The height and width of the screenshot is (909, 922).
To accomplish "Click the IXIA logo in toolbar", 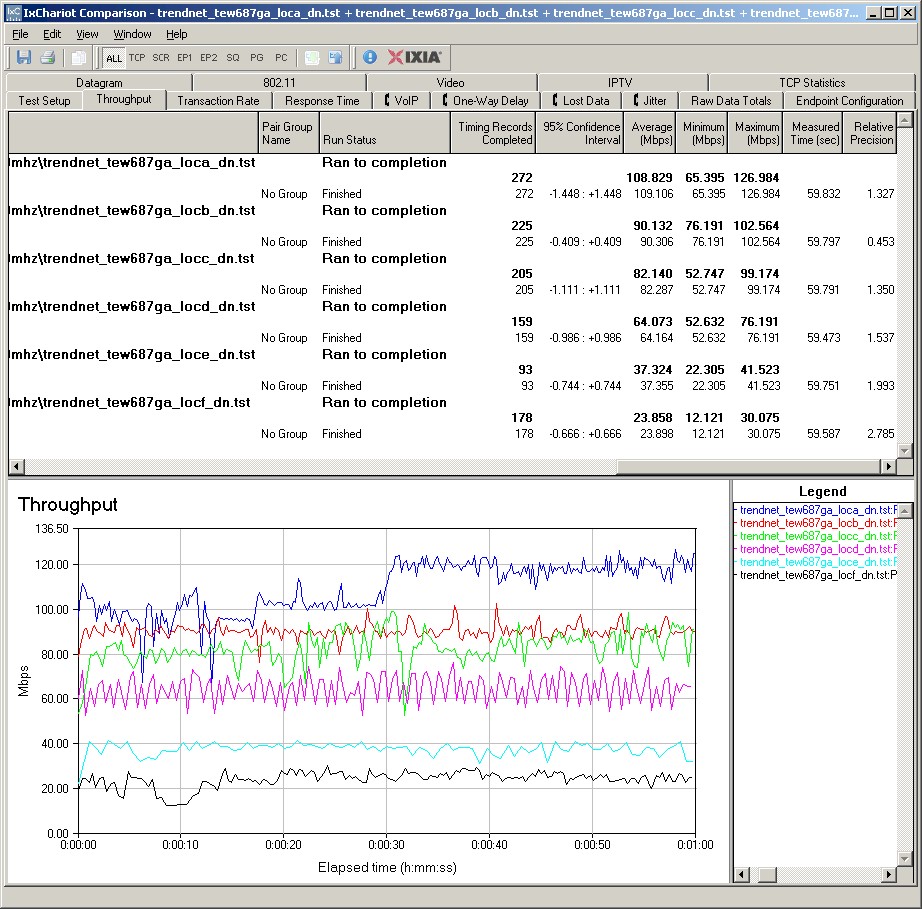I will tap(415, 57).
